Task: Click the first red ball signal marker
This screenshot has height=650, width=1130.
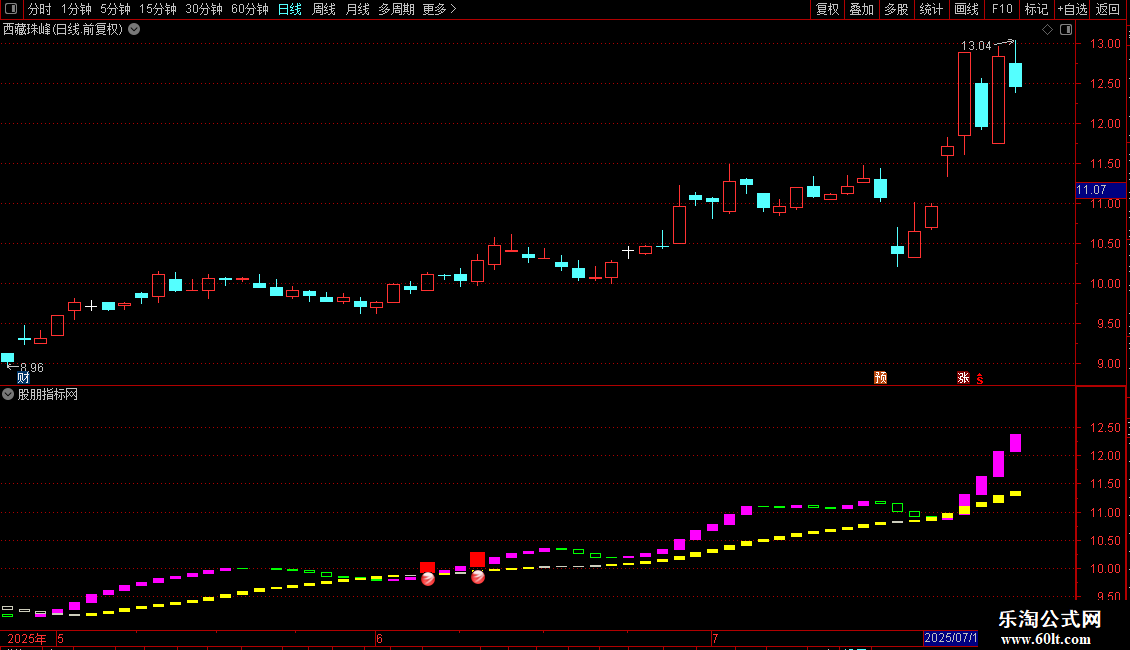Action: (x=427, y=578)
